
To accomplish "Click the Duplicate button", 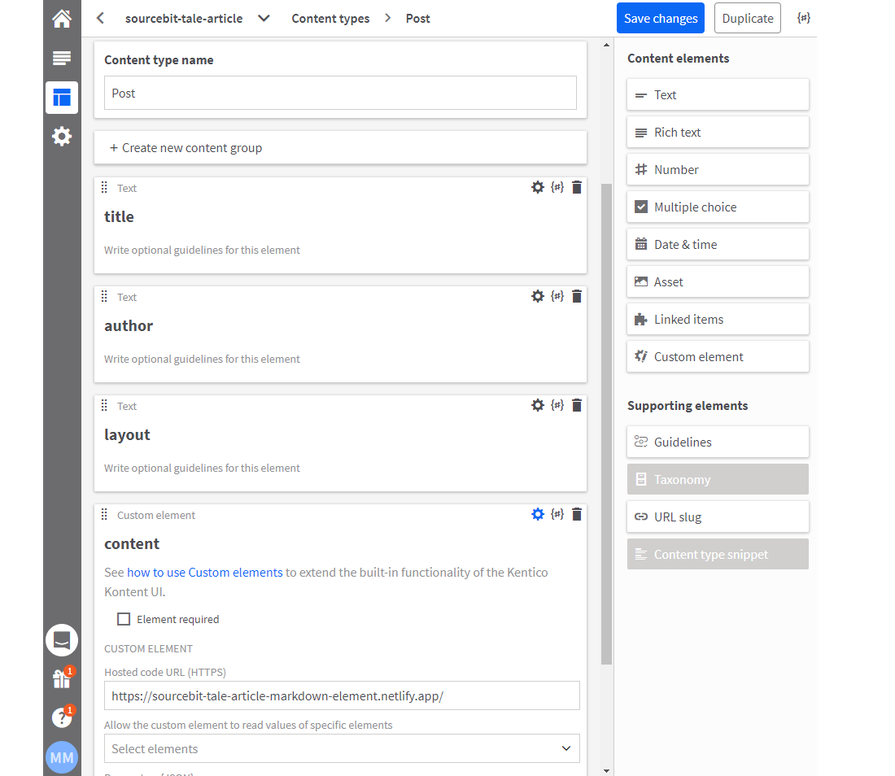I will tap(747, 18).
